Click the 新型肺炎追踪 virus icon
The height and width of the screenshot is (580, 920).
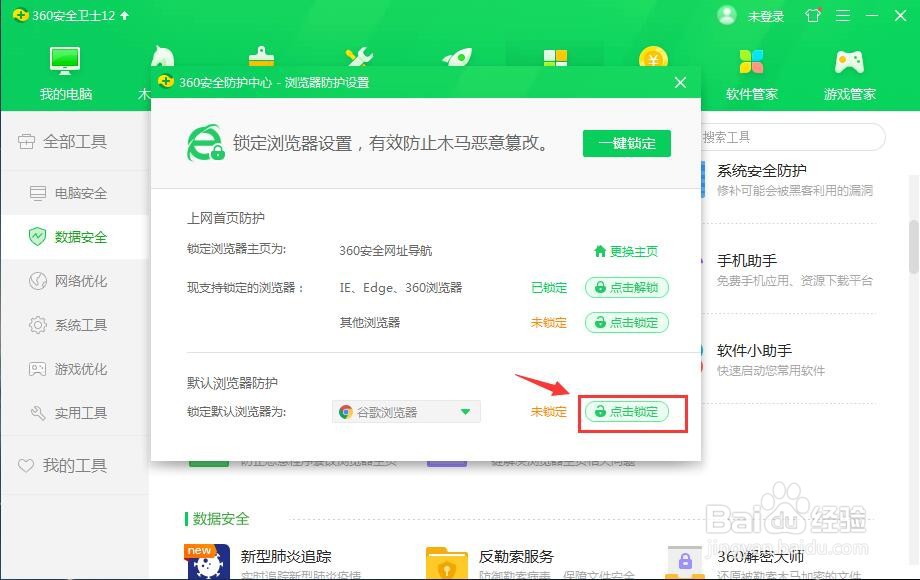208,562
